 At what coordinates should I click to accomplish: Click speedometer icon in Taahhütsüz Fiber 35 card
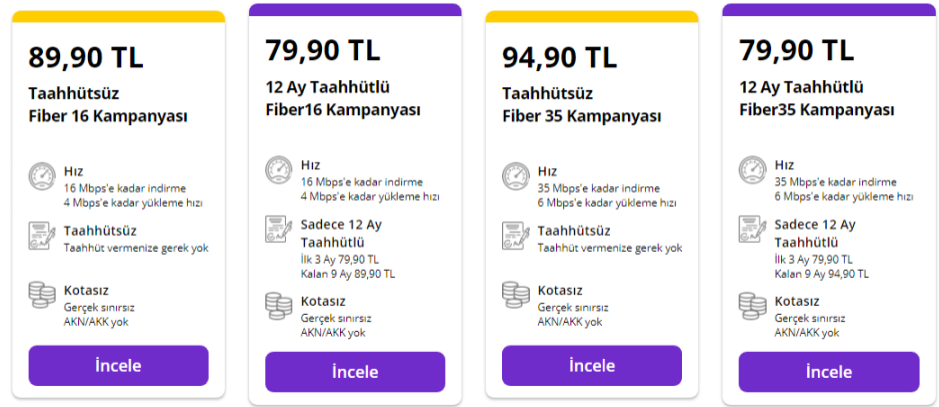coord(516,176)
